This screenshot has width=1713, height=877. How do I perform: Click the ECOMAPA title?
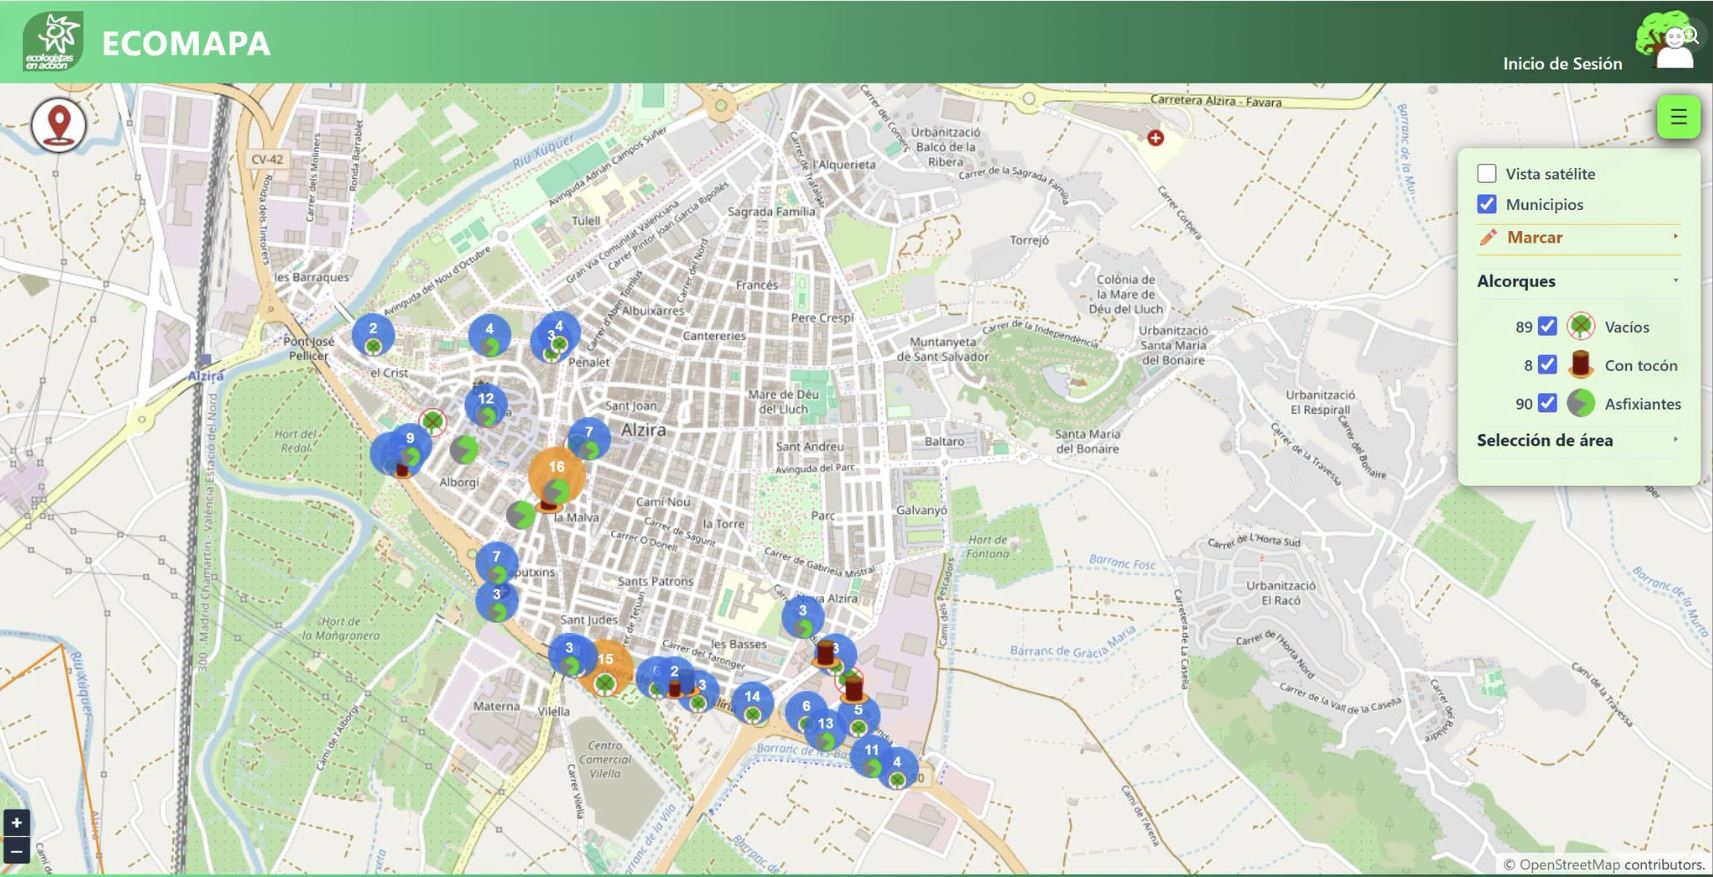(x=186, y=43)
